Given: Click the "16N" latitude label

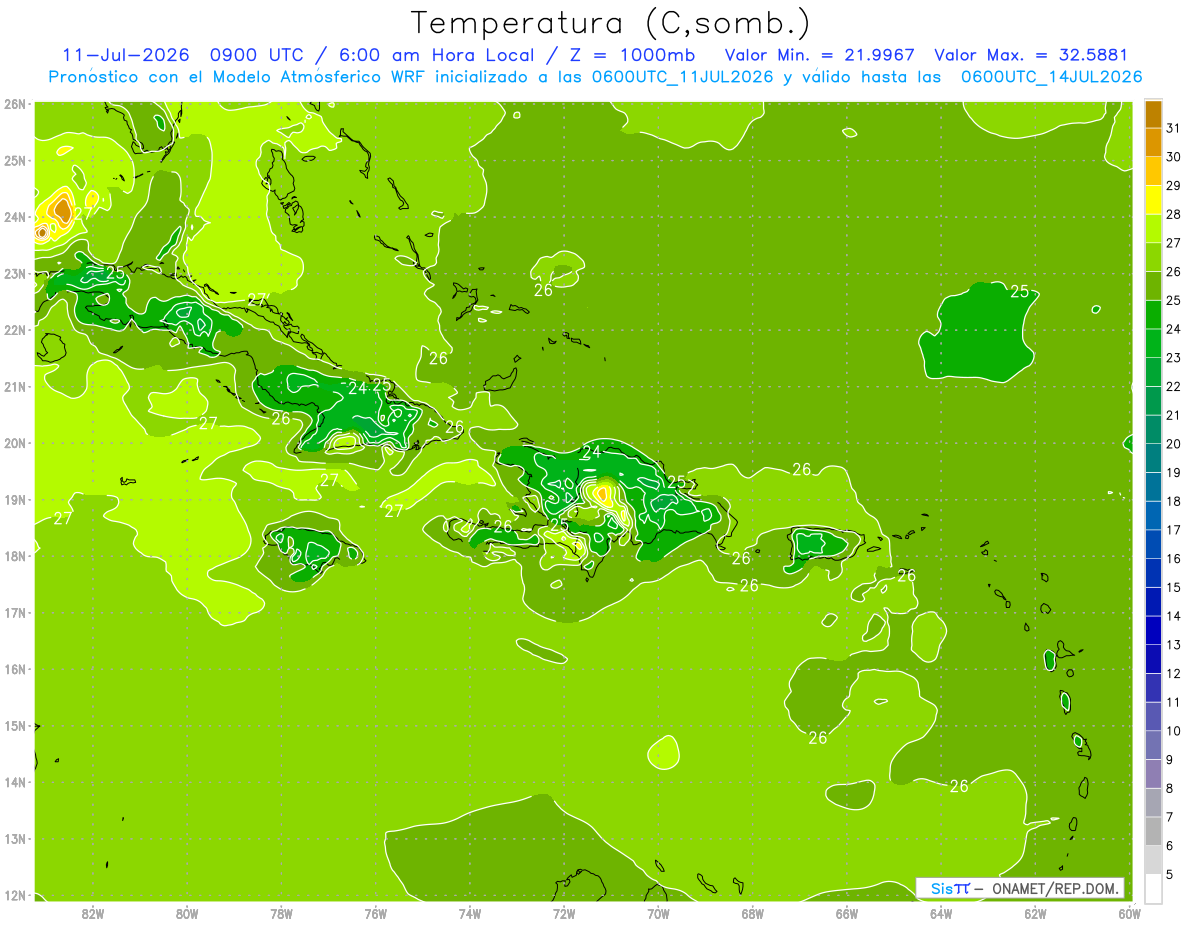Looking at the screenshot, I should tap(15, 669).
